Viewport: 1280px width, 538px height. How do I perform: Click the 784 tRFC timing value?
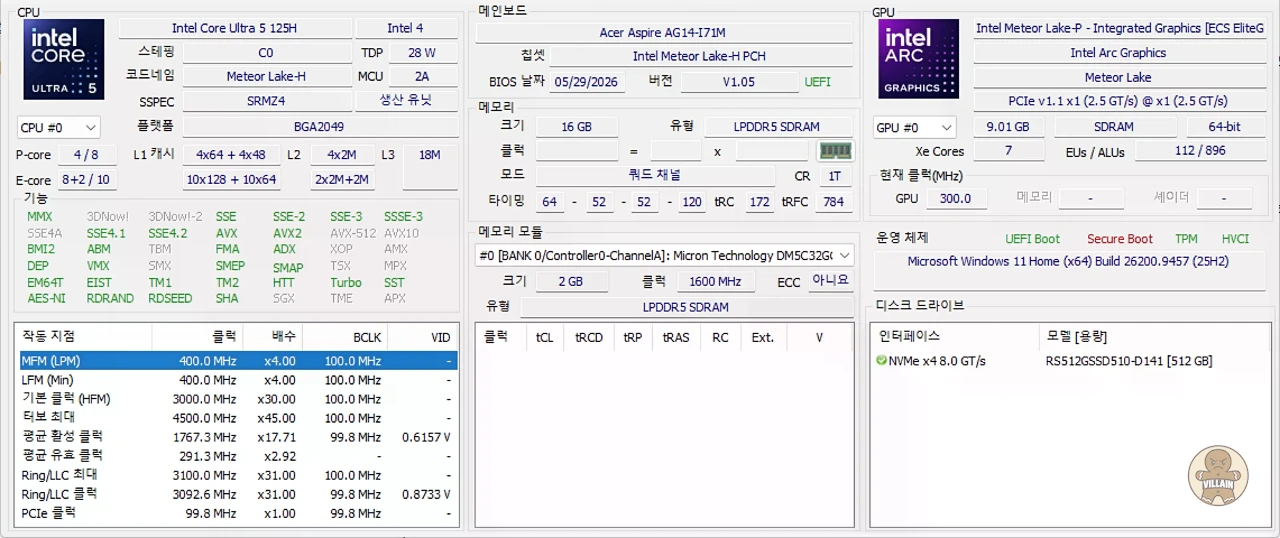coord(833,202)
